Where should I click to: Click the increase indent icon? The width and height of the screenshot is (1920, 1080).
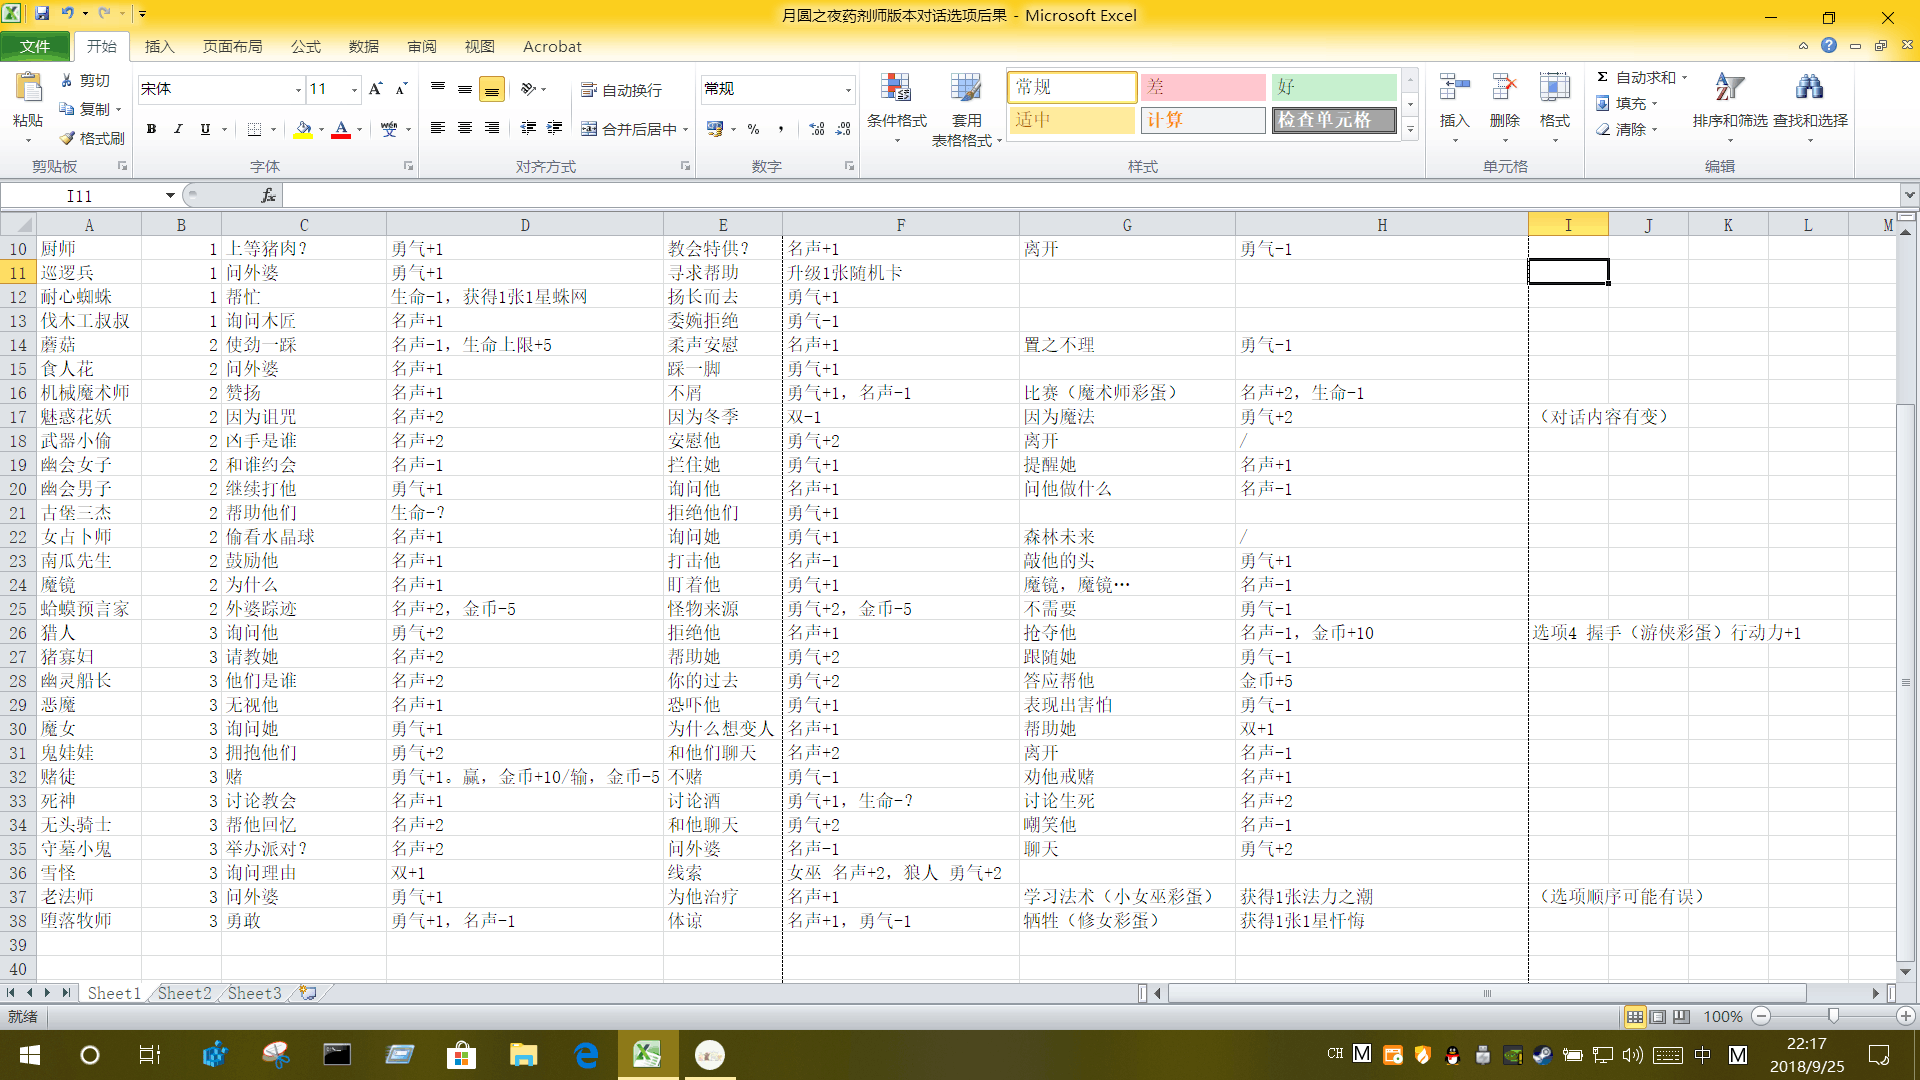point(554,128)
